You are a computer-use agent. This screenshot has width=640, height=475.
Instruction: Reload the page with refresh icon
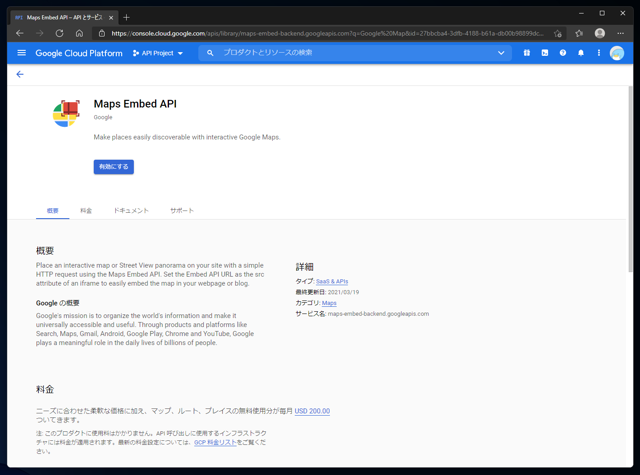point(60,33)
